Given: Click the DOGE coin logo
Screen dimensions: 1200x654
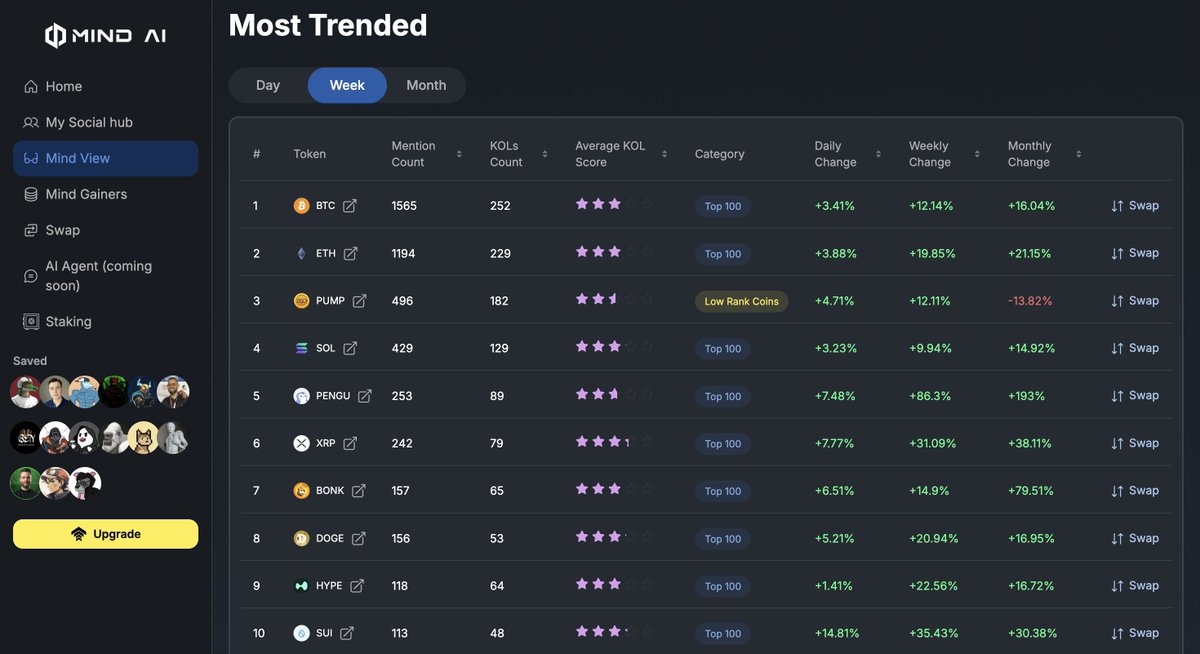Looking at the screenshot, I should tap(301, 539).
